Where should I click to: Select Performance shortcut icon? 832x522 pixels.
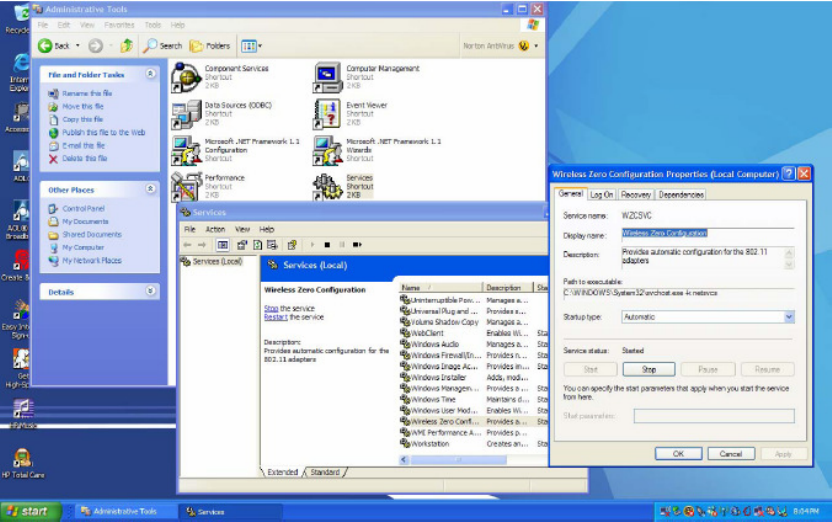pos(186,186)
